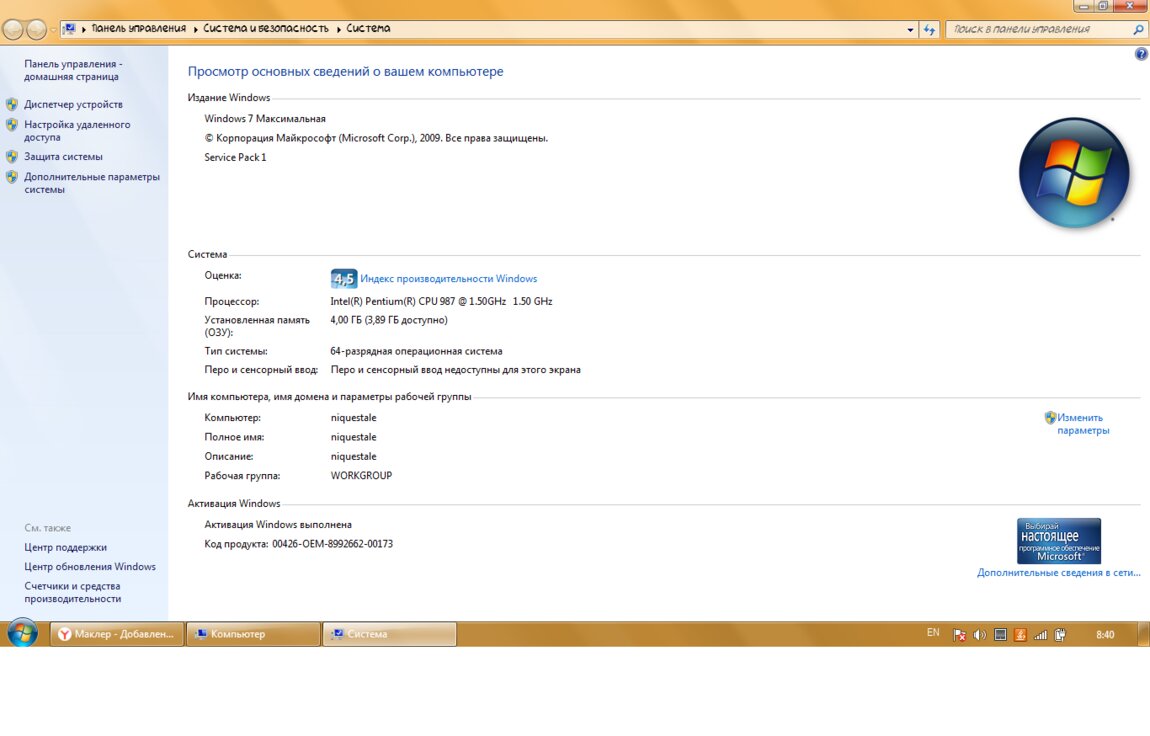Expand the arrow after Панель управления breadcrumb
This screenshot has height=736, width=1150.
tap(195, 29)
